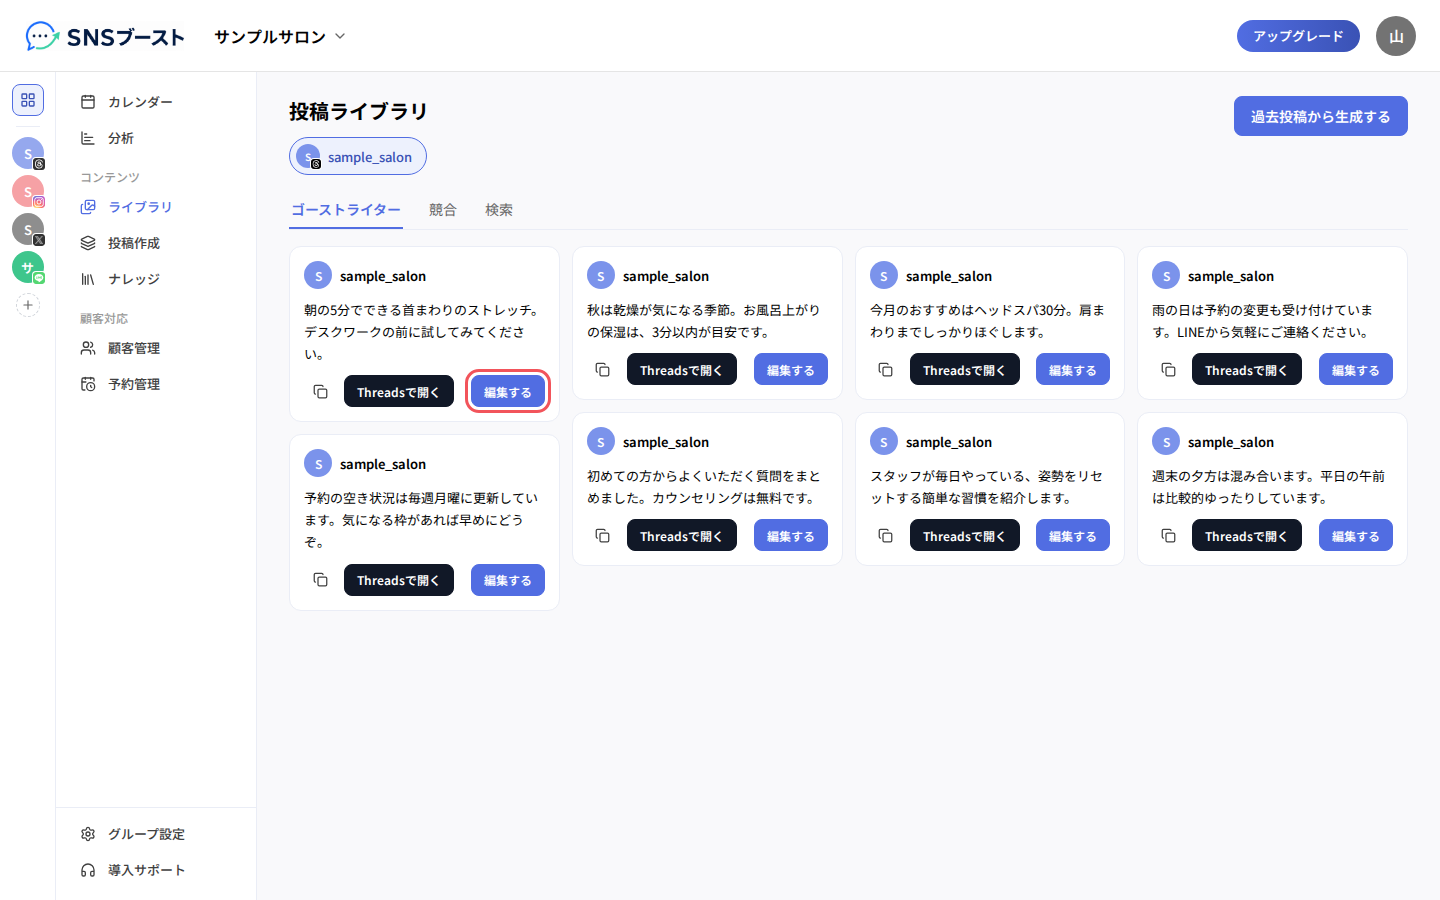Copy the スタッフが毎日やっている post
The height and width of the screenshot is (900, 1440).
(x=885, y=536)
